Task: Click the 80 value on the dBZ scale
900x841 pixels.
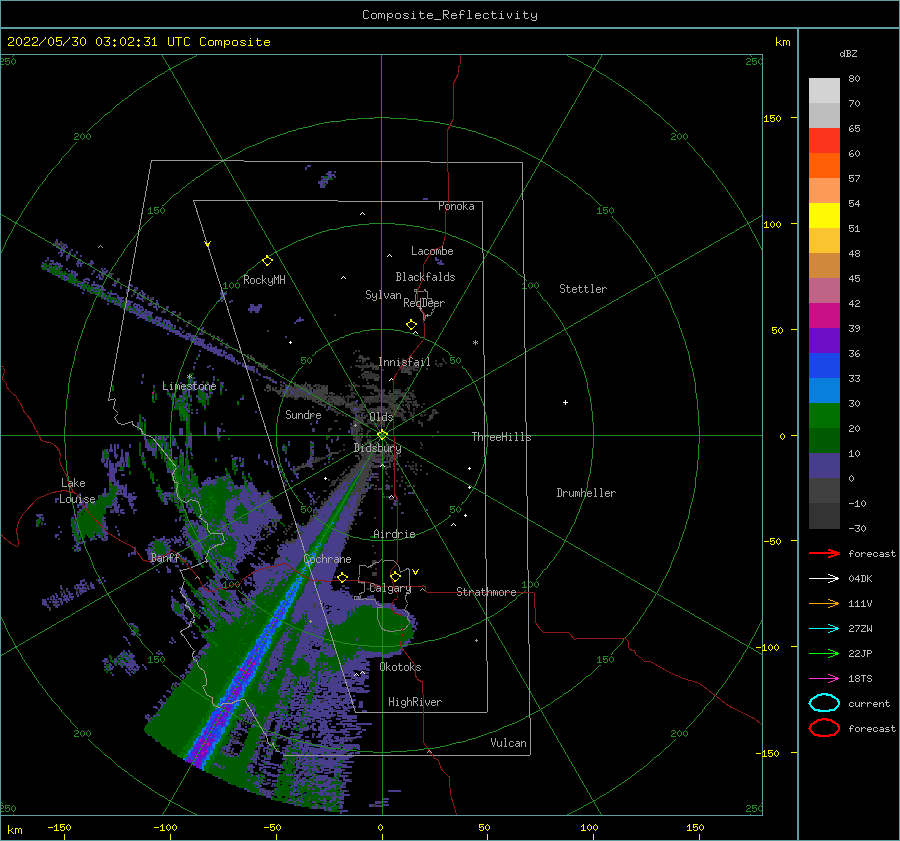Action: coord(854,79)
